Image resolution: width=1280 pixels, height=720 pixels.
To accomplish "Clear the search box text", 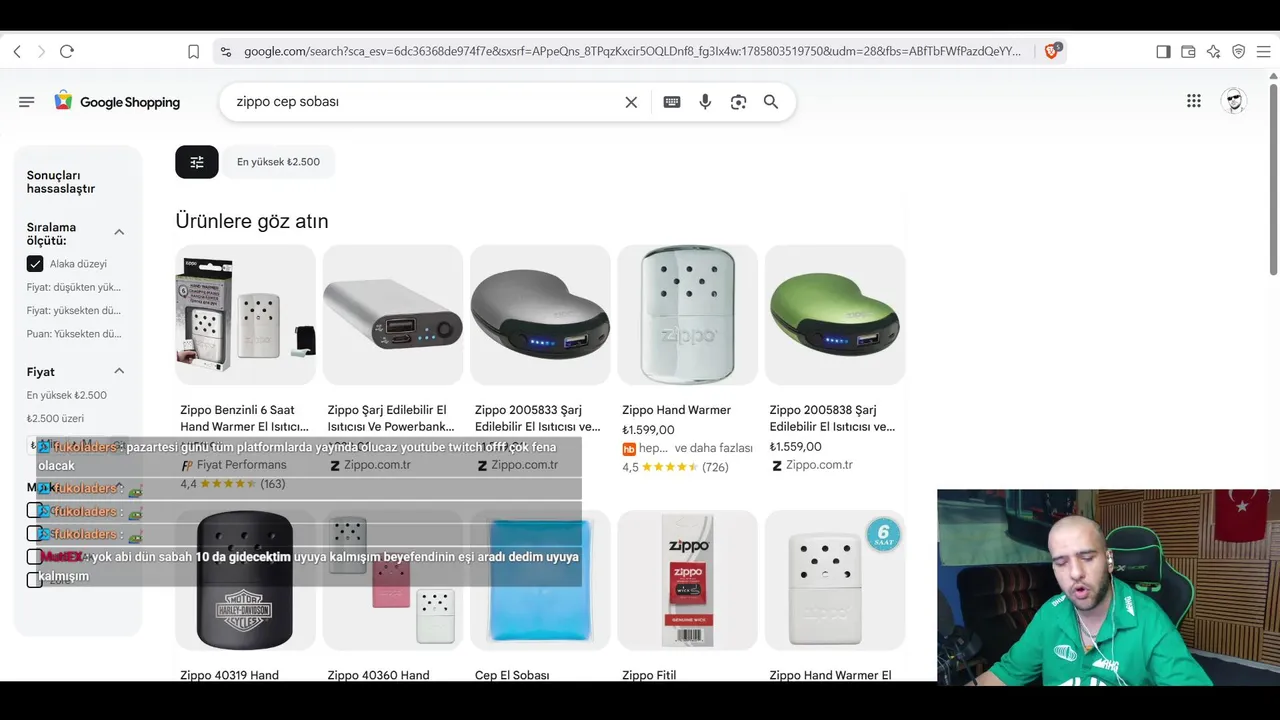I will pyautogui.click(x=631, y=102).
